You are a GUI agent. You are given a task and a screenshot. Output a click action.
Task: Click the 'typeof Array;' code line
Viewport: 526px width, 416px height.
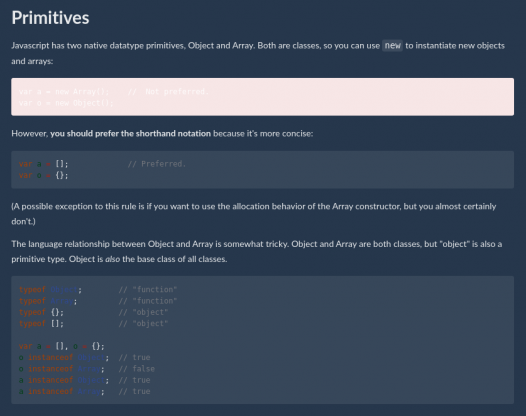point(48,301)
